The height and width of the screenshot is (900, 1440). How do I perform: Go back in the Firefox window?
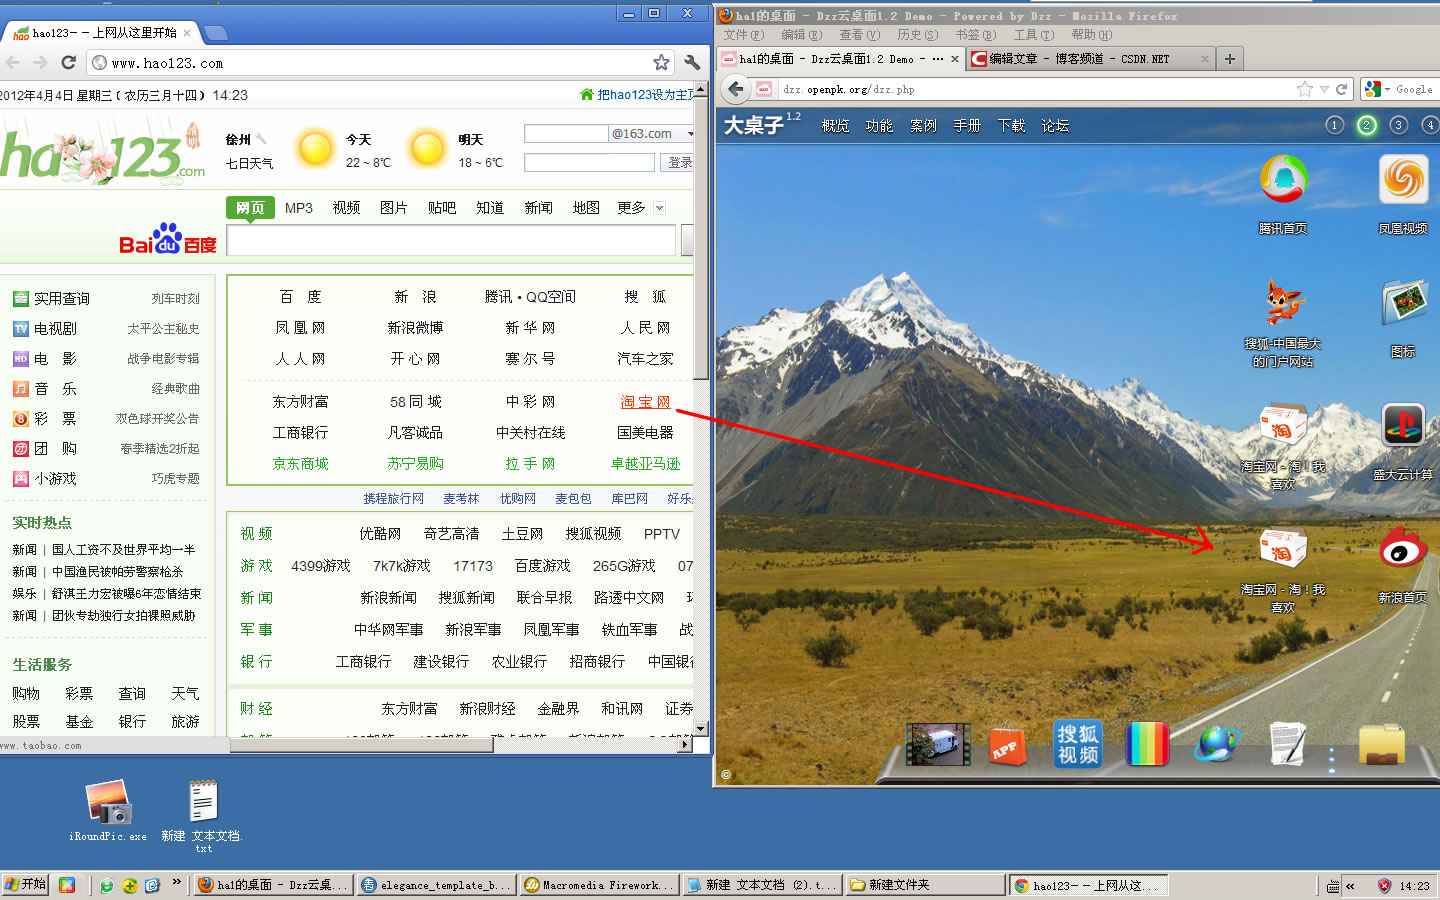736,89
